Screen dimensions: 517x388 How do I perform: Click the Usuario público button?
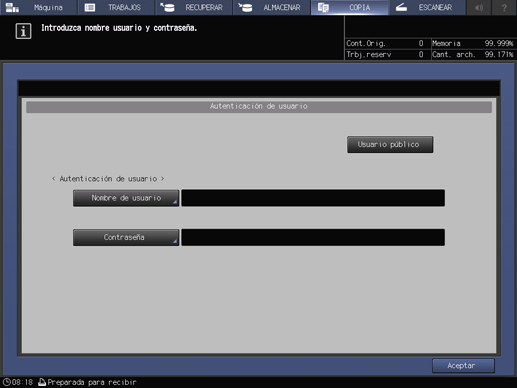point(390,144)
